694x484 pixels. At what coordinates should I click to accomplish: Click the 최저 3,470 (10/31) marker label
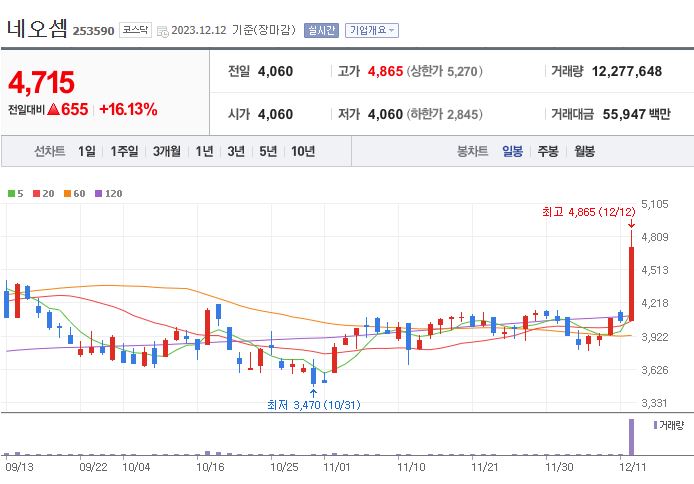[314, 405]
